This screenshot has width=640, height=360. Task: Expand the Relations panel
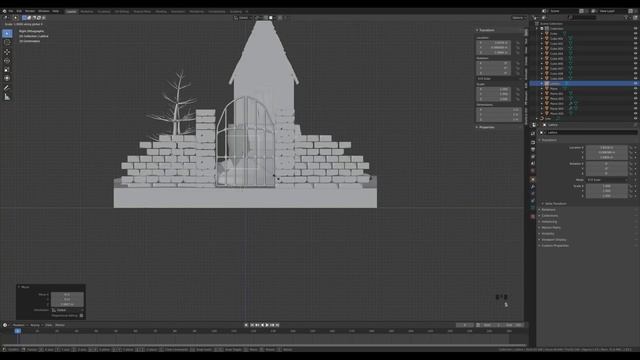(x=548, y=209)
